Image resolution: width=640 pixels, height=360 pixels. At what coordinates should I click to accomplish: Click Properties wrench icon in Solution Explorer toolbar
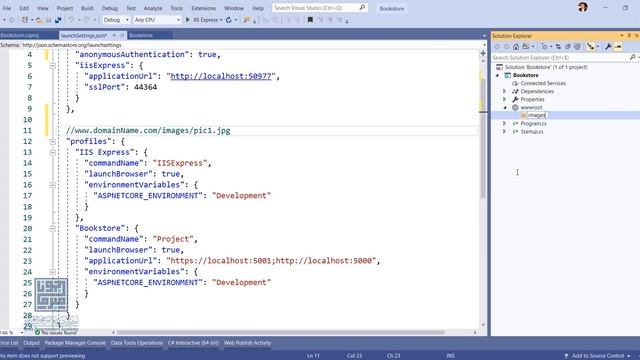click(608, 47)
